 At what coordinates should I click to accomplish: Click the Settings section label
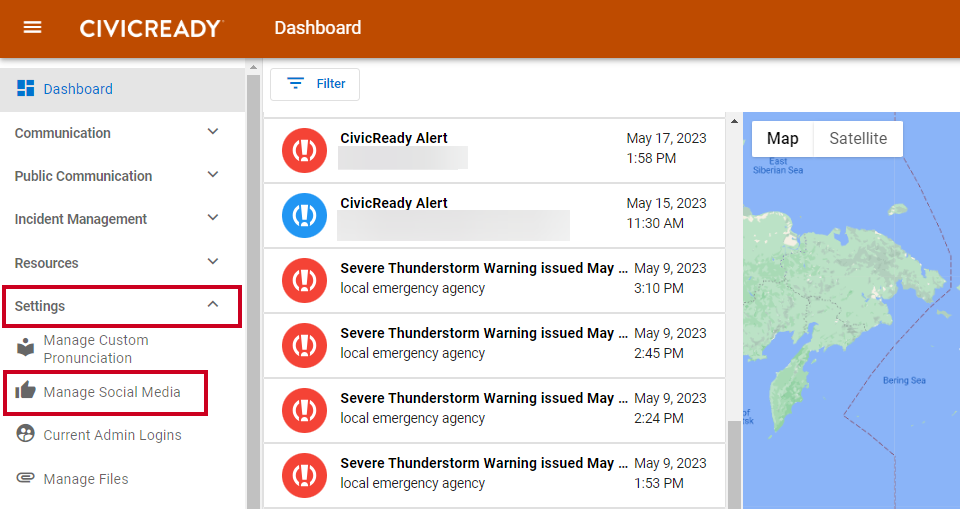[40, 306]
